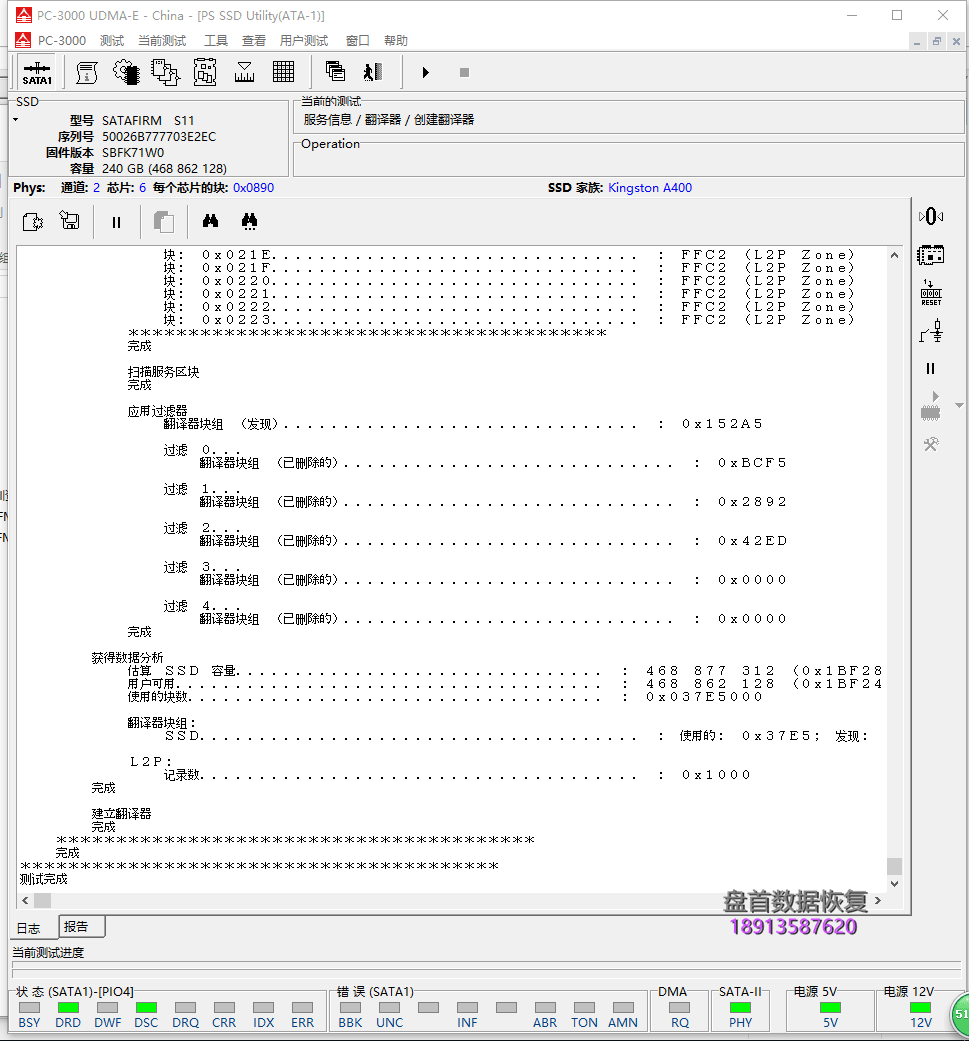Click the vertical scrollbar thumb in log
Screen dimensions: 969x1041
(x=895, y=866)
